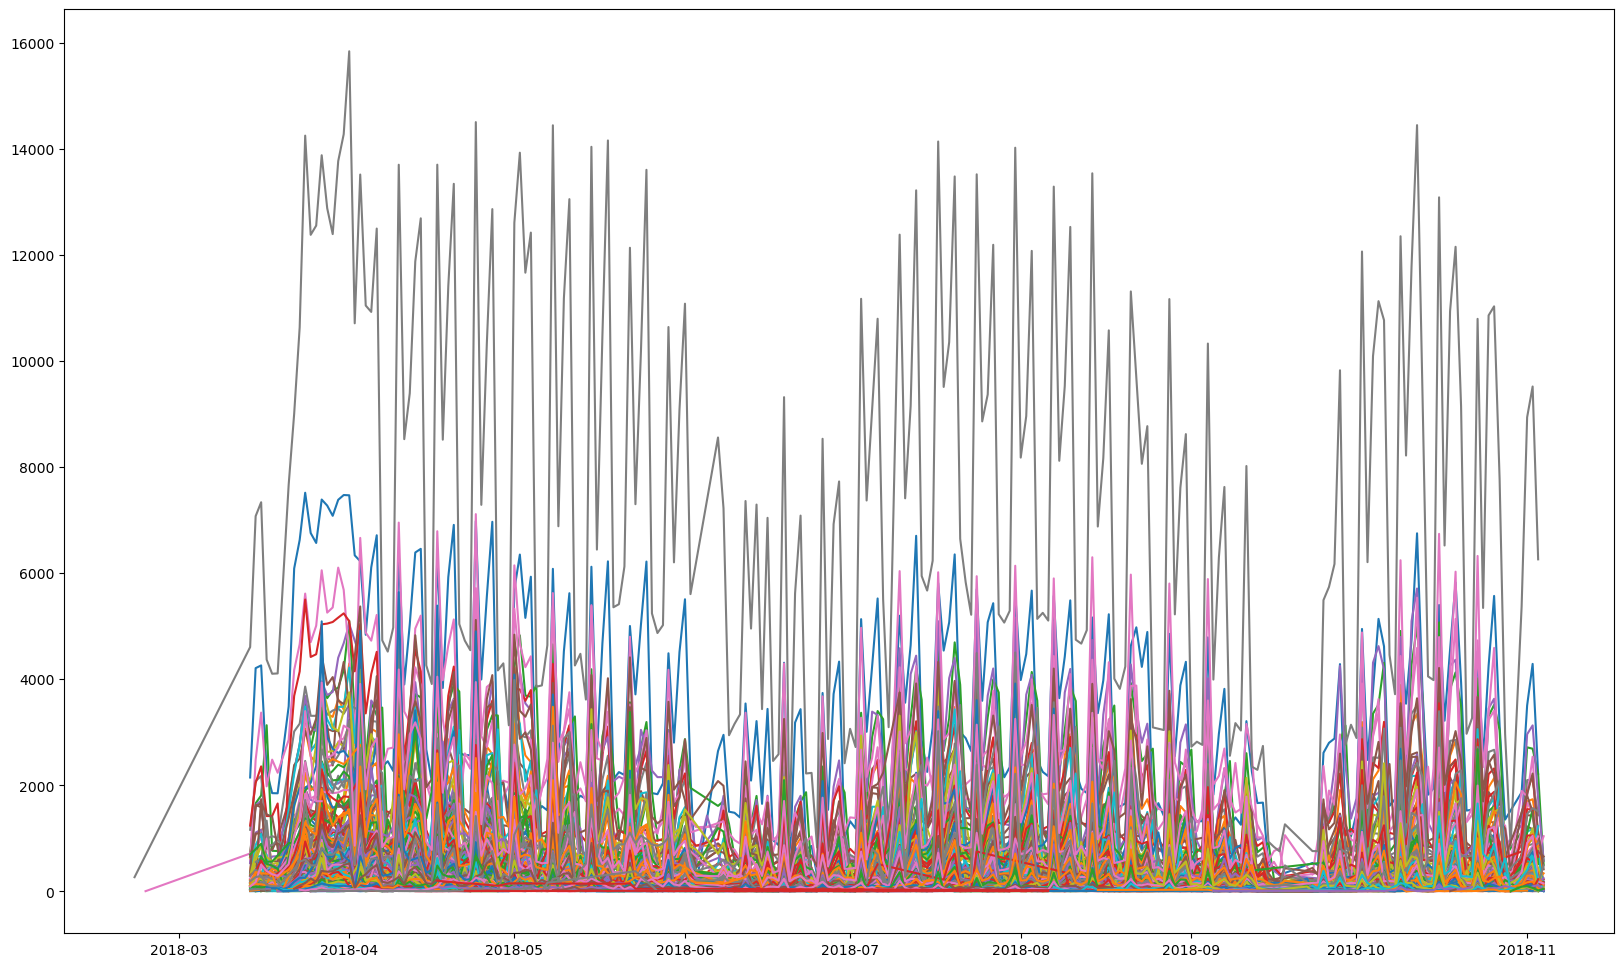Click the 6000 y-axis label
Screen dimensions: 1624x967
point(36,574)
